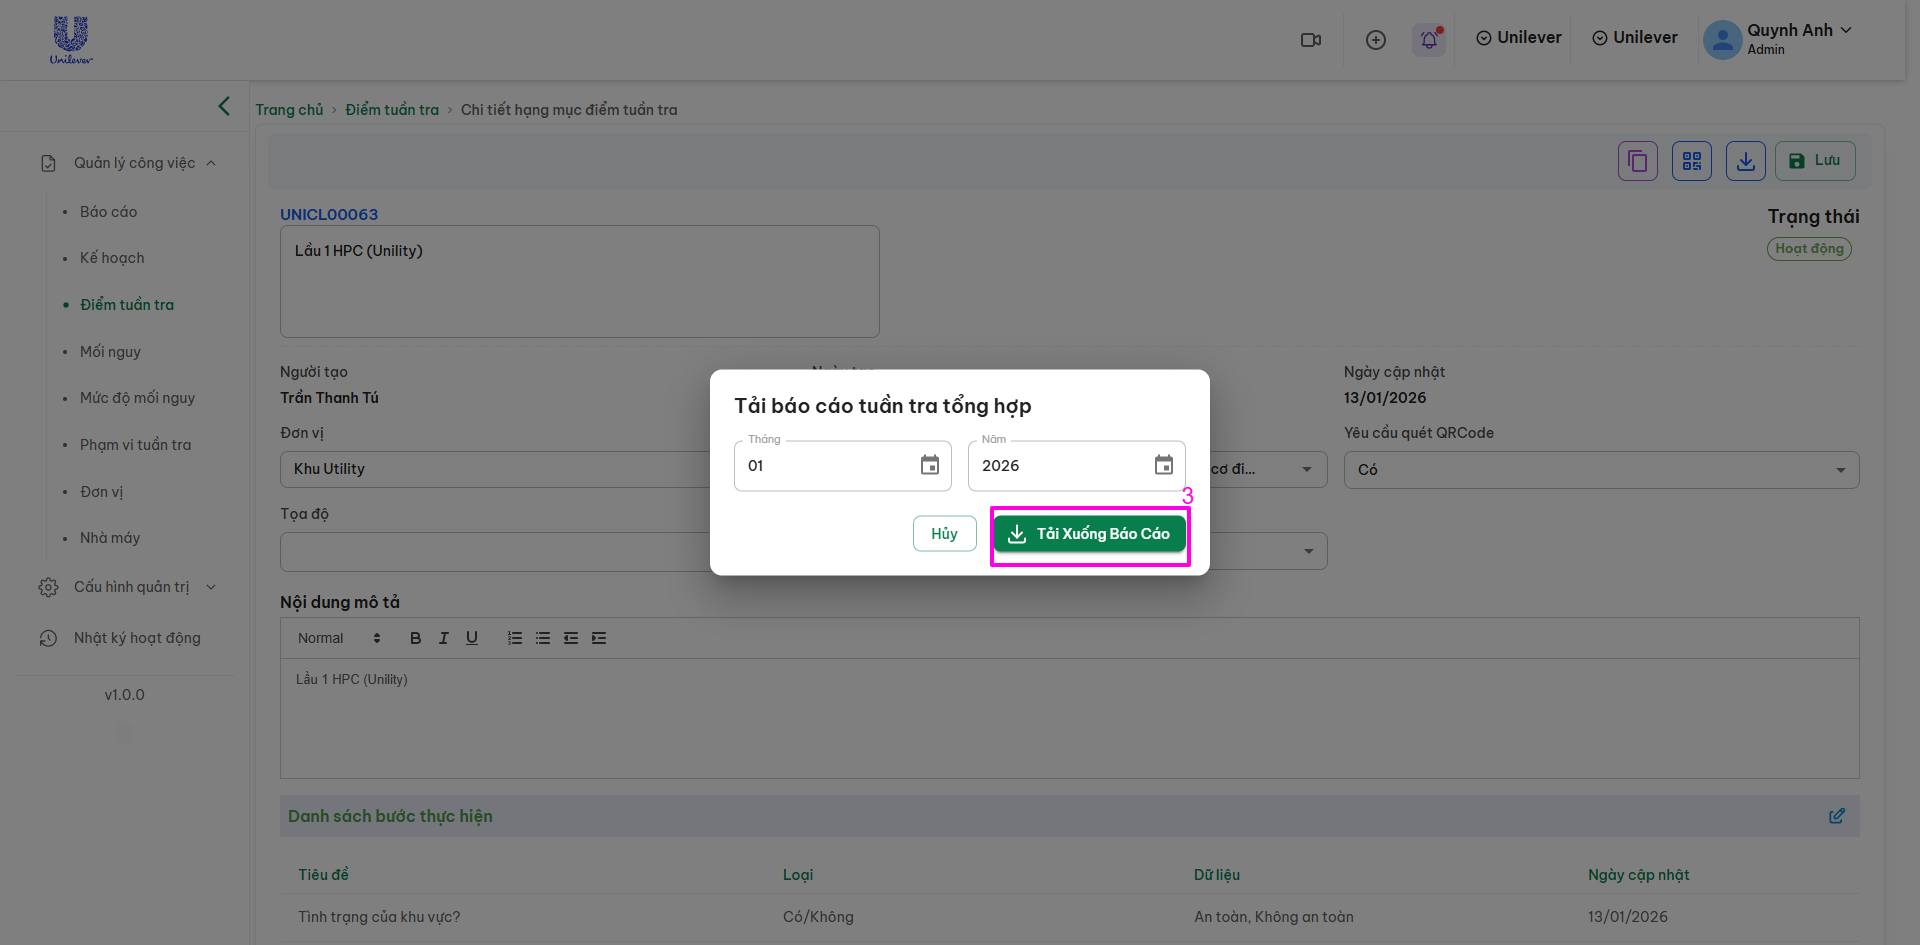1920x945 pixels.
Task: Toggle italic formatting in the editor
Action: coord(443,638)
